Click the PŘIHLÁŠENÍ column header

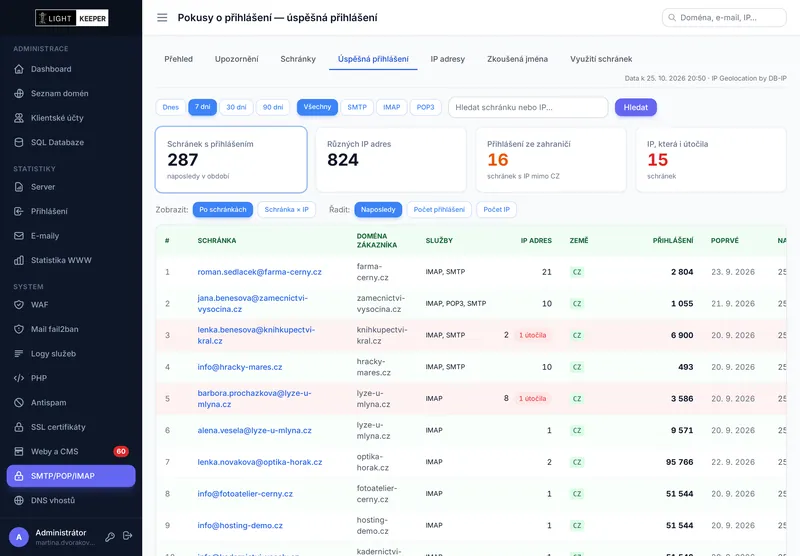coord(673,240)
